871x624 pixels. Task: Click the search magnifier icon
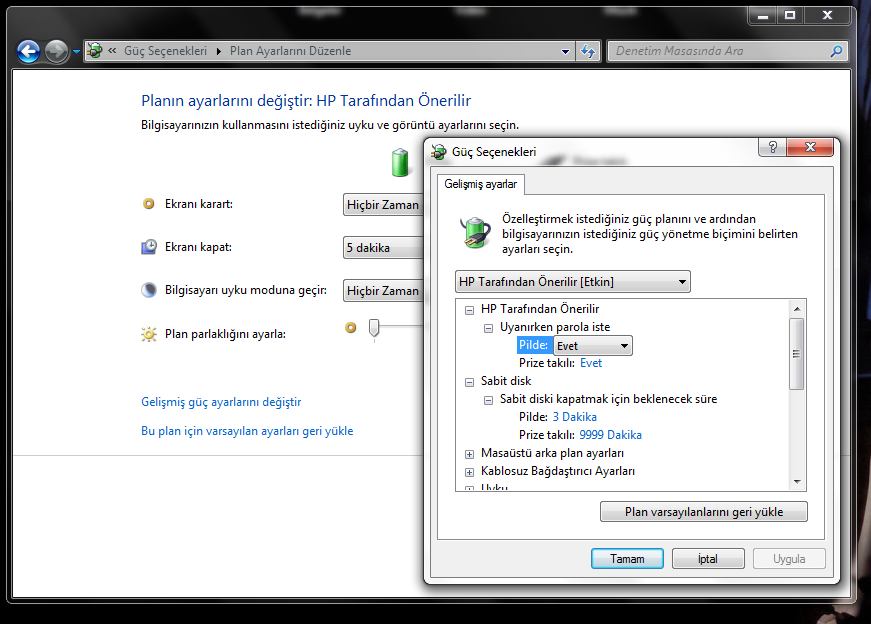tap(837, 51)
